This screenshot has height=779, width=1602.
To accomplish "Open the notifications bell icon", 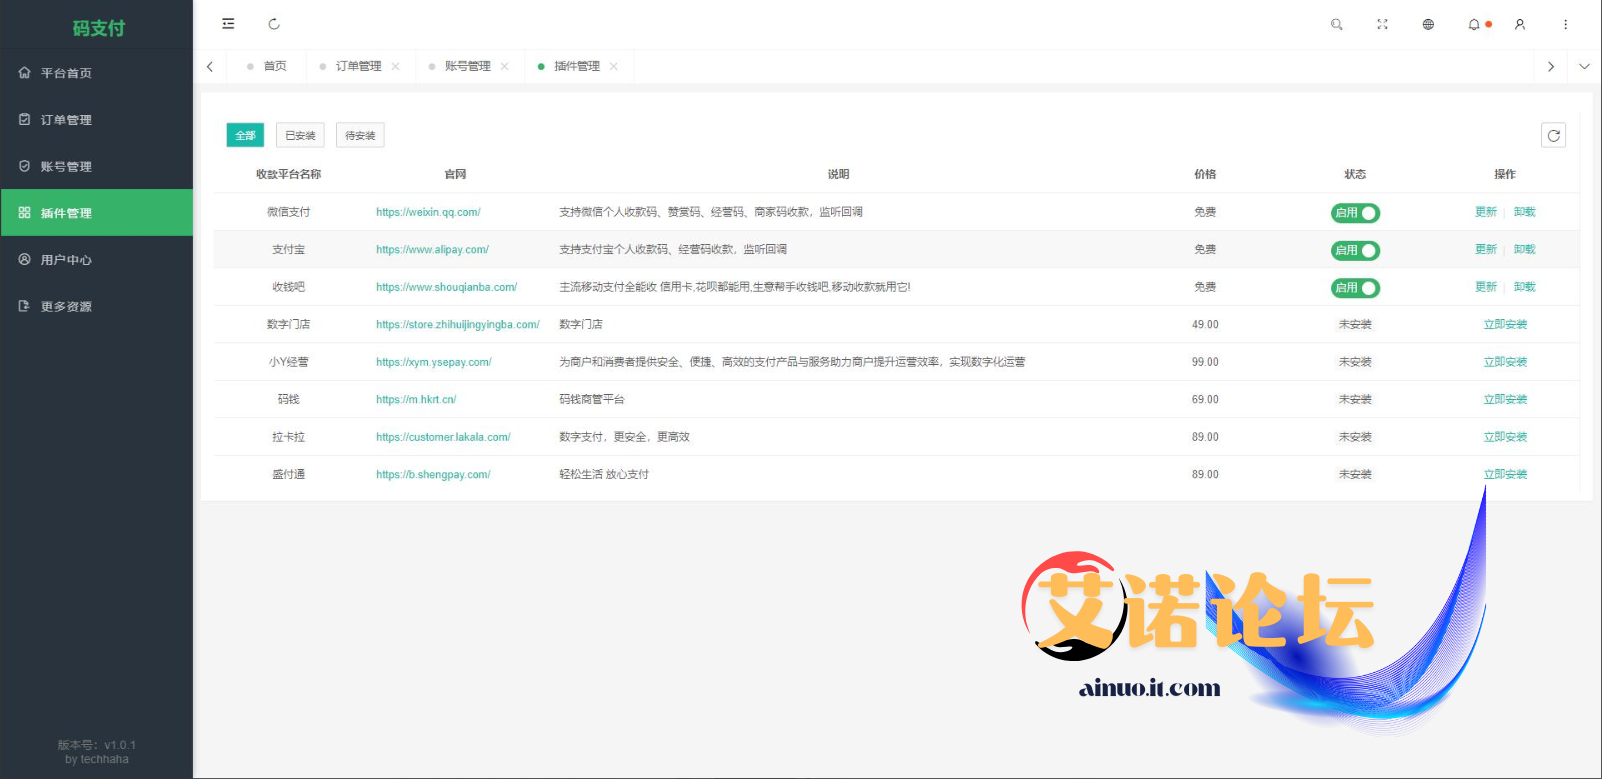I will [1474, 24].
